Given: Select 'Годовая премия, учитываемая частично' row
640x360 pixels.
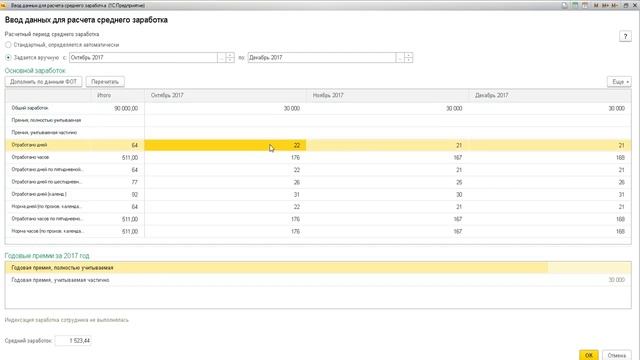Looking at the screenshot, I should tap(318, 280).
